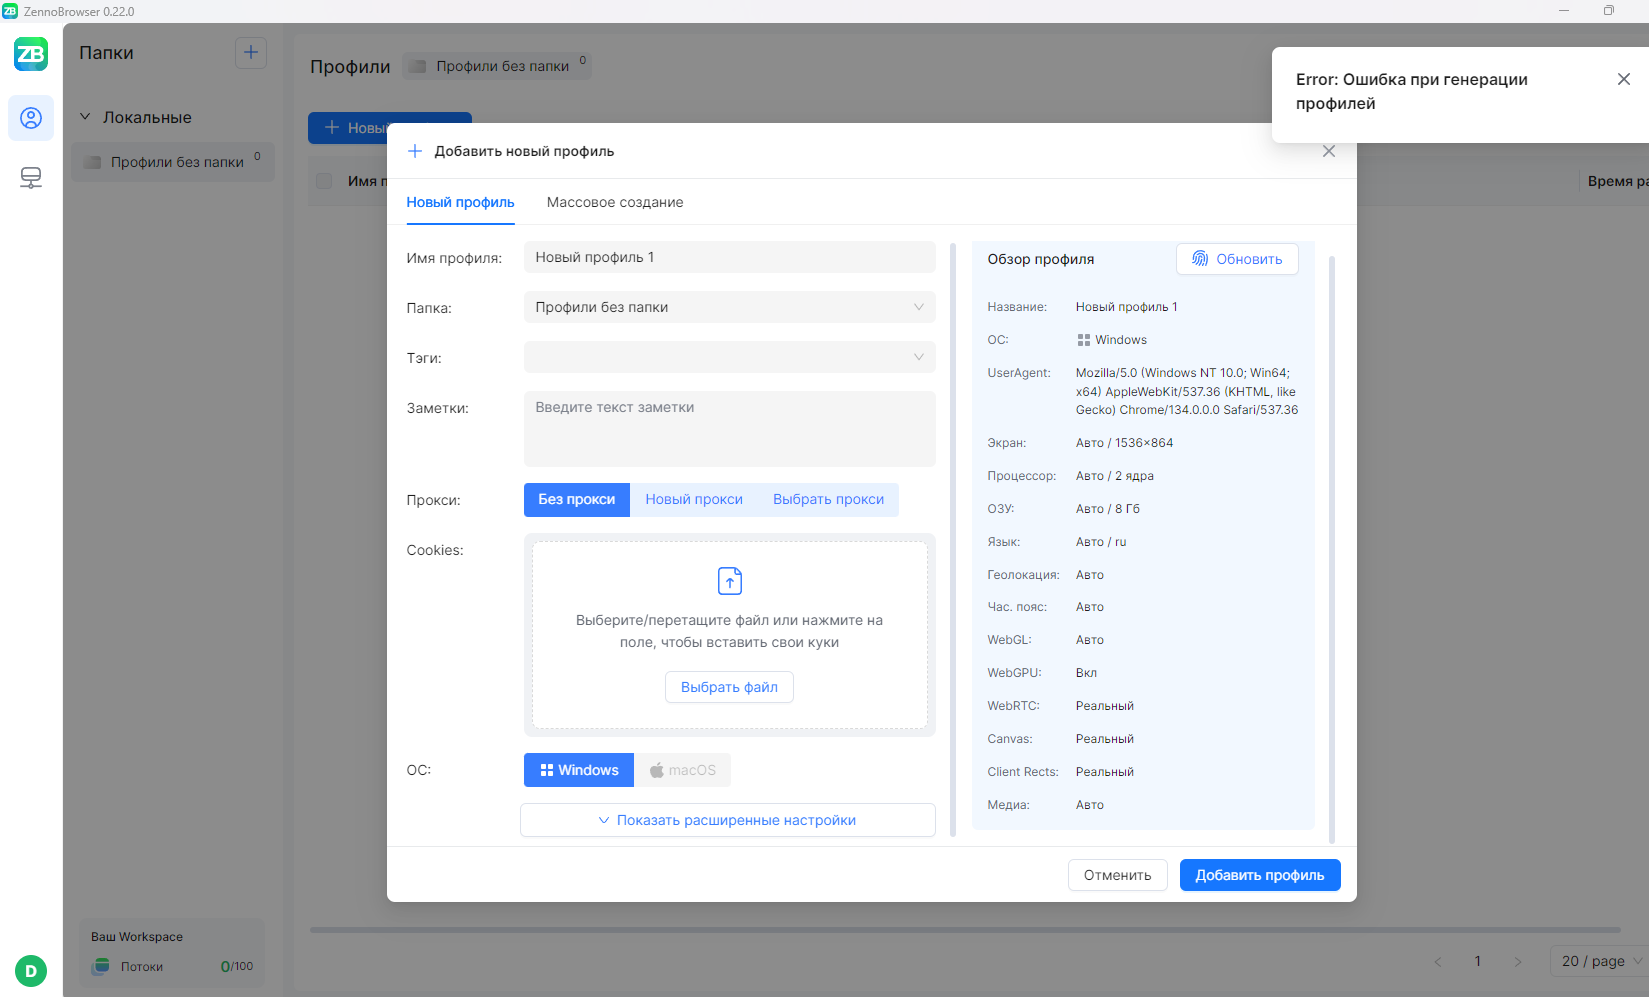Viewport: 1649px width, 997px height.
Task: Switch to 'Массовое создание' tab
Action: (x=615, y=202)
